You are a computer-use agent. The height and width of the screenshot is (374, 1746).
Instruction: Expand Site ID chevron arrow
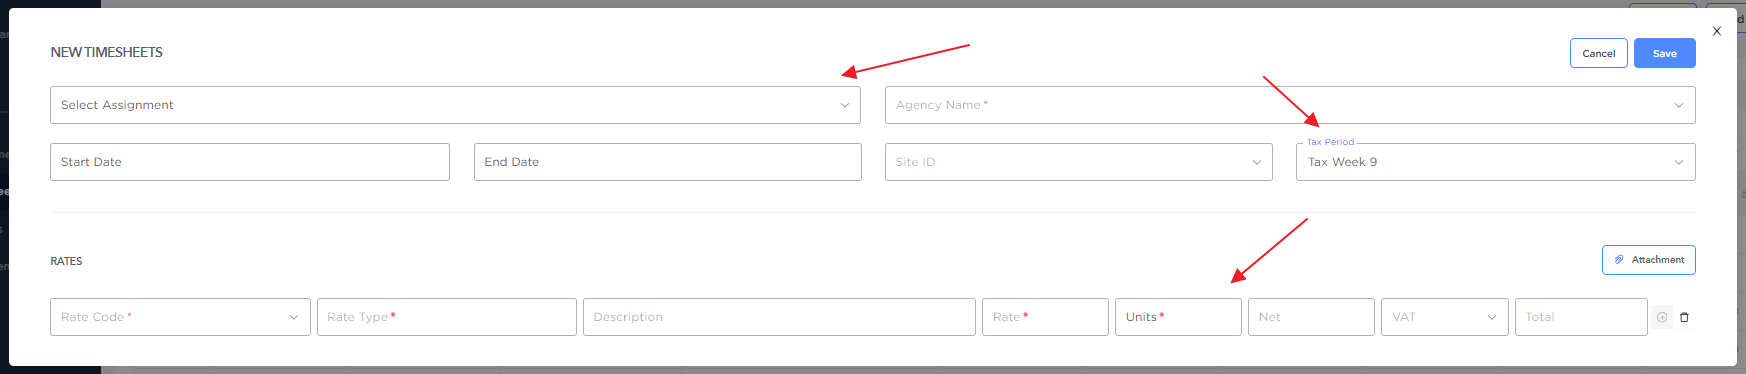pos(1257,162)
